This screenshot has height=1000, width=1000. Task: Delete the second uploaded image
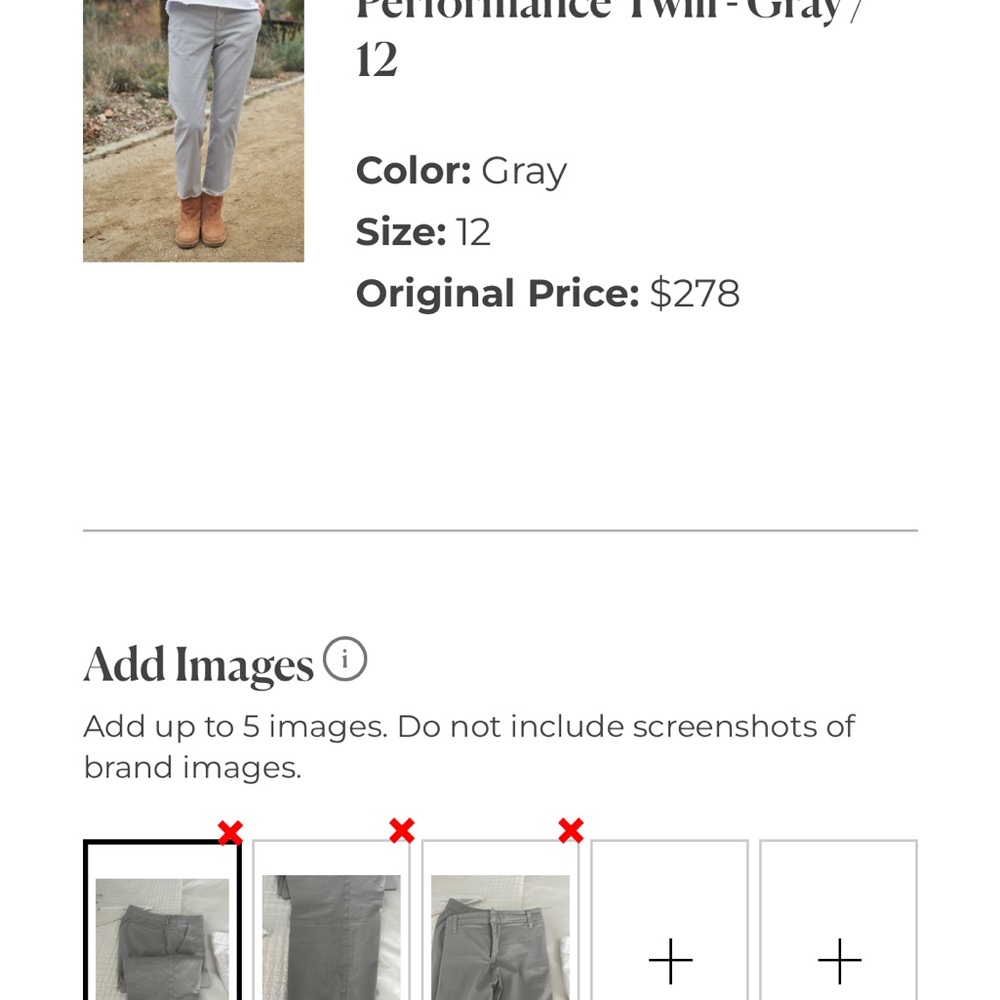(400, 830)
